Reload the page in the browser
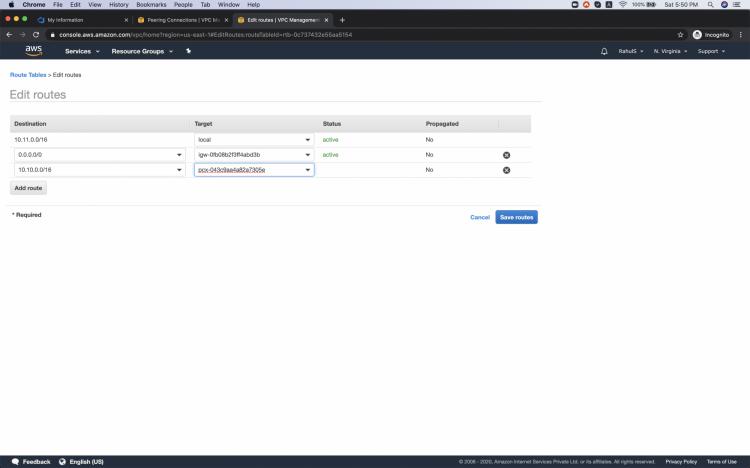The image size is (750, 468). (x=36, y=34)
